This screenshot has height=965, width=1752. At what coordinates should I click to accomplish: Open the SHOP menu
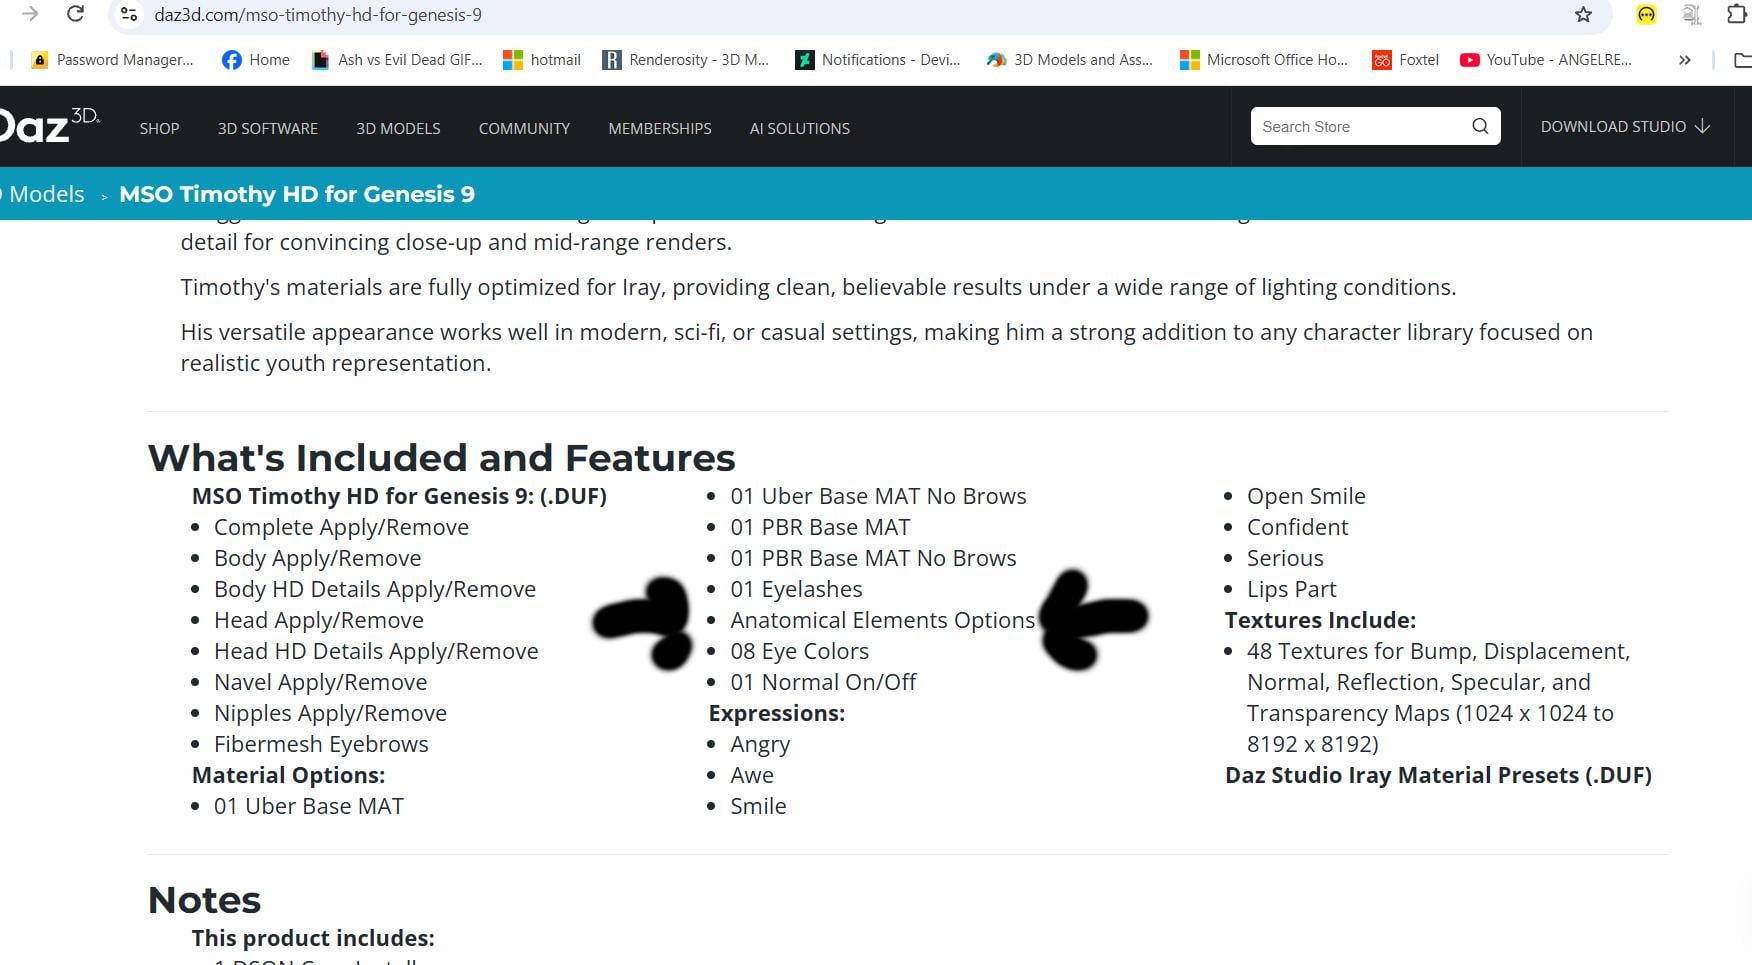pos(159,129)
